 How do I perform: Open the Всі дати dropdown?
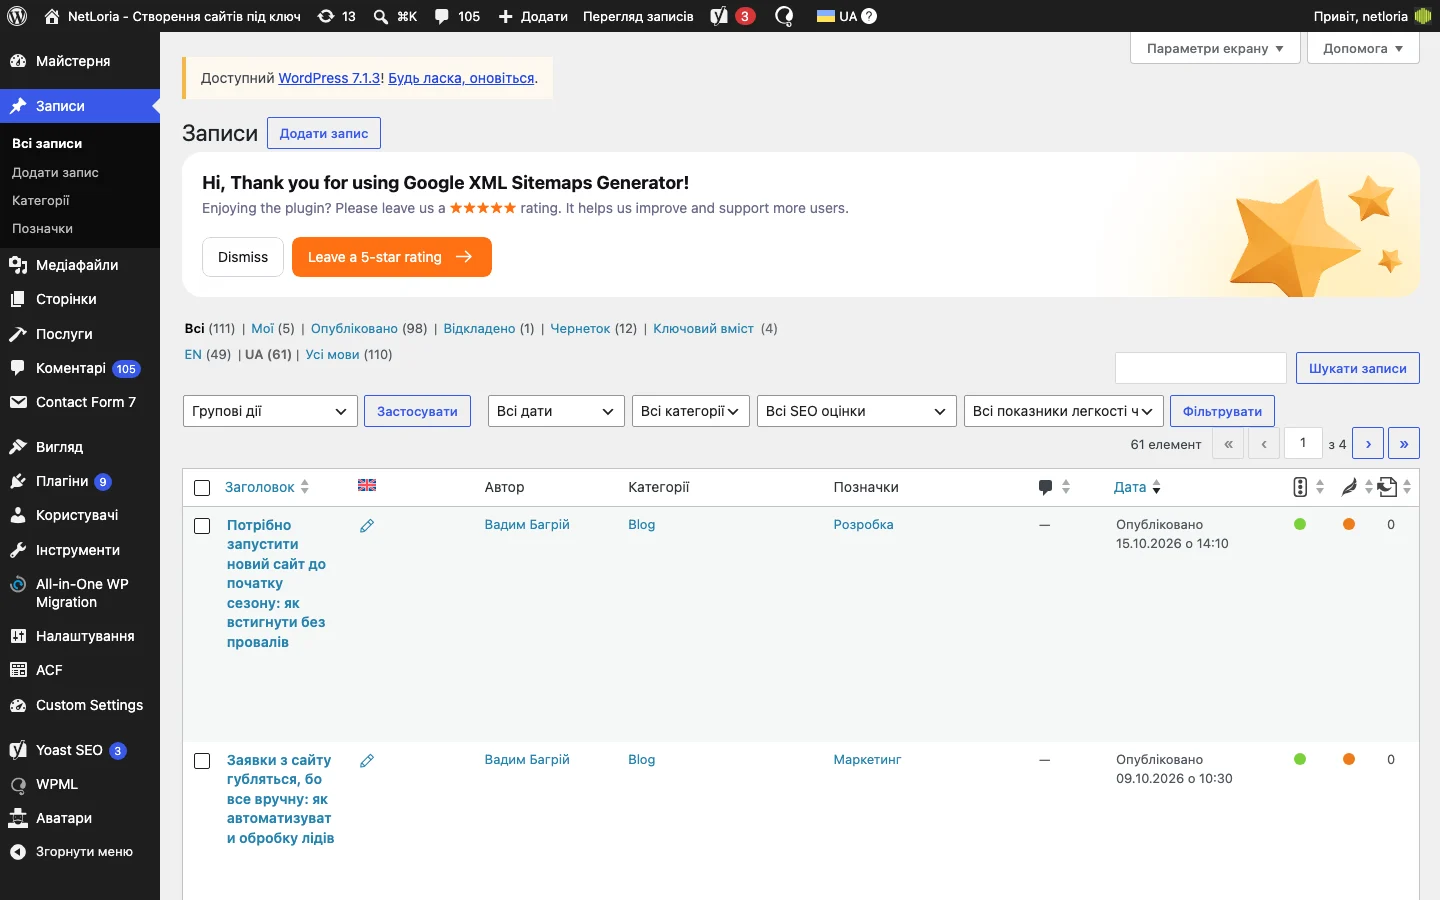[x=556, y=411]
